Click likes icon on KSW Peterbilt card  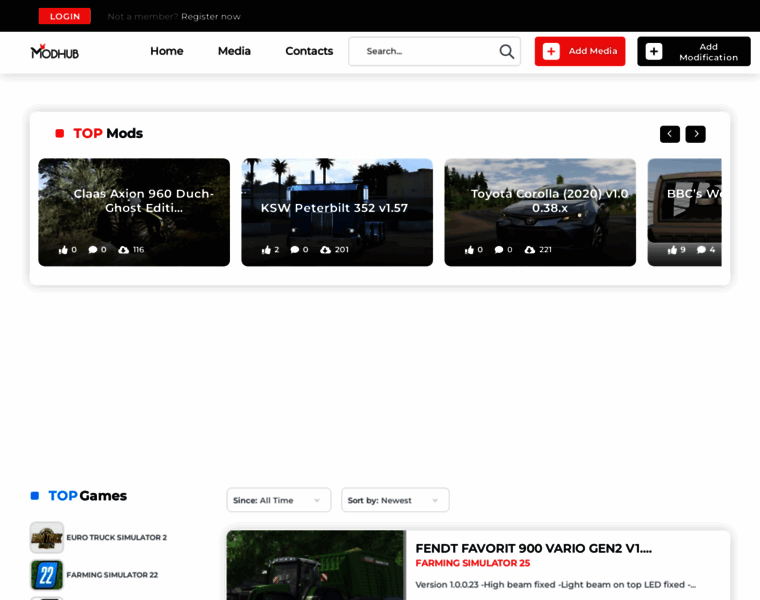pyautogui.click(x=266, y=250)
